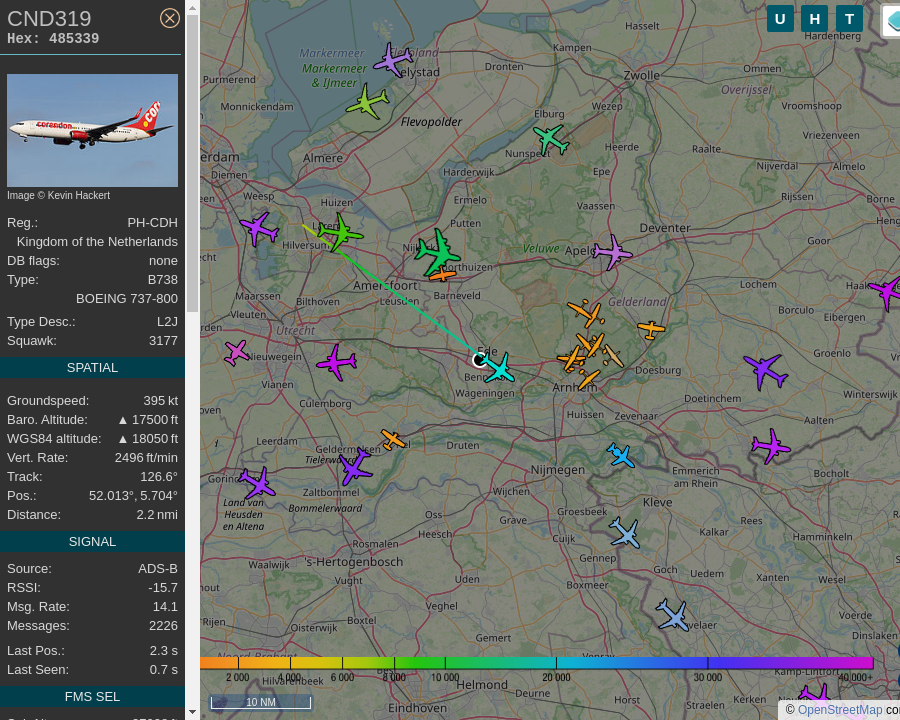
Task: Click the Messages count 2226
Action: [x=164, y=626]
